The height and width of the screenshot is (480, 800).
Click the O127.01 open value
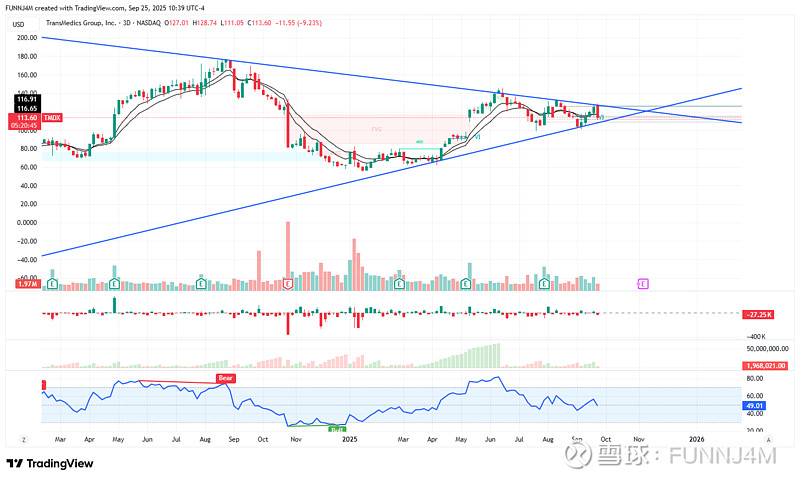coord(177,23)
